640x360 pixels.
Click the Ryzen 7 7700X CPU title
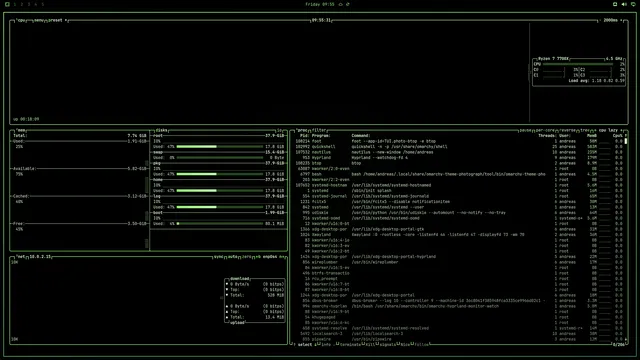(553, 59)
